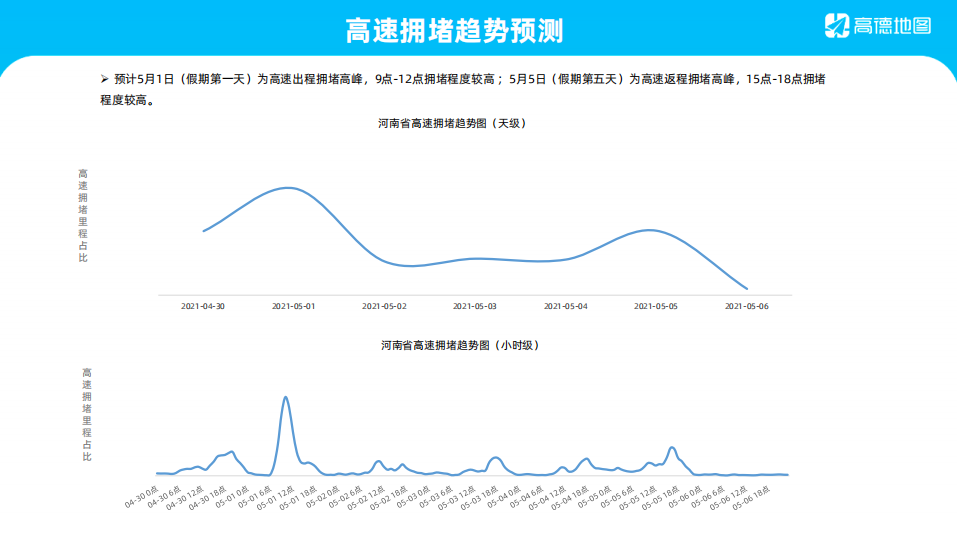Click the 2021-05-01 date axis label
957x534 pixels.
point(294,306)
